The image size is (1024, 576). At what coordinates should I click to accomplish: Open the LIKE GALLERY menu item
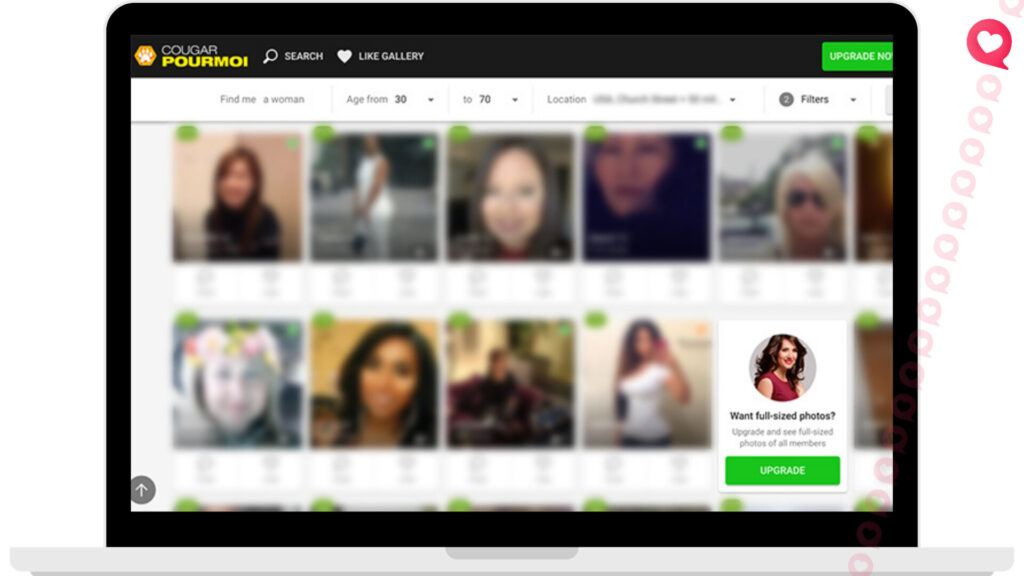[x=391, y=56]
